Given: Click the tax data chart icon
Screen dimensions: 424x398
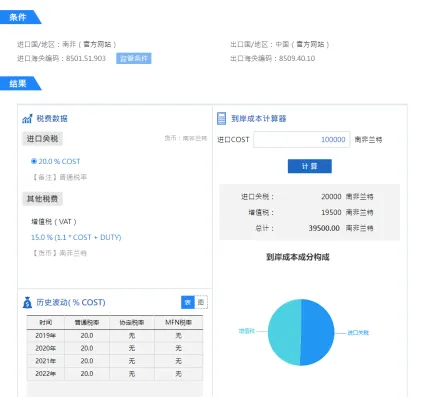Looking at the screenshot, I should click(27, 118).
